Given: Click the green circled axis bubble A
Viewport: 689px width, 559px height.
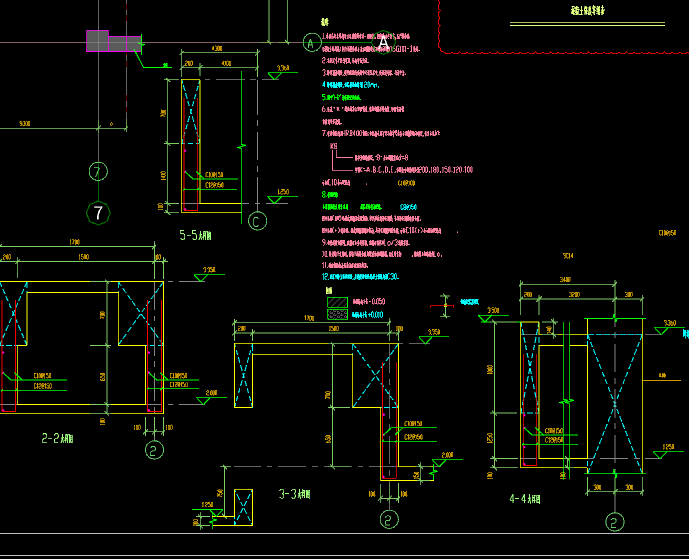Looking at the screenshot, I should pos(311,43).
